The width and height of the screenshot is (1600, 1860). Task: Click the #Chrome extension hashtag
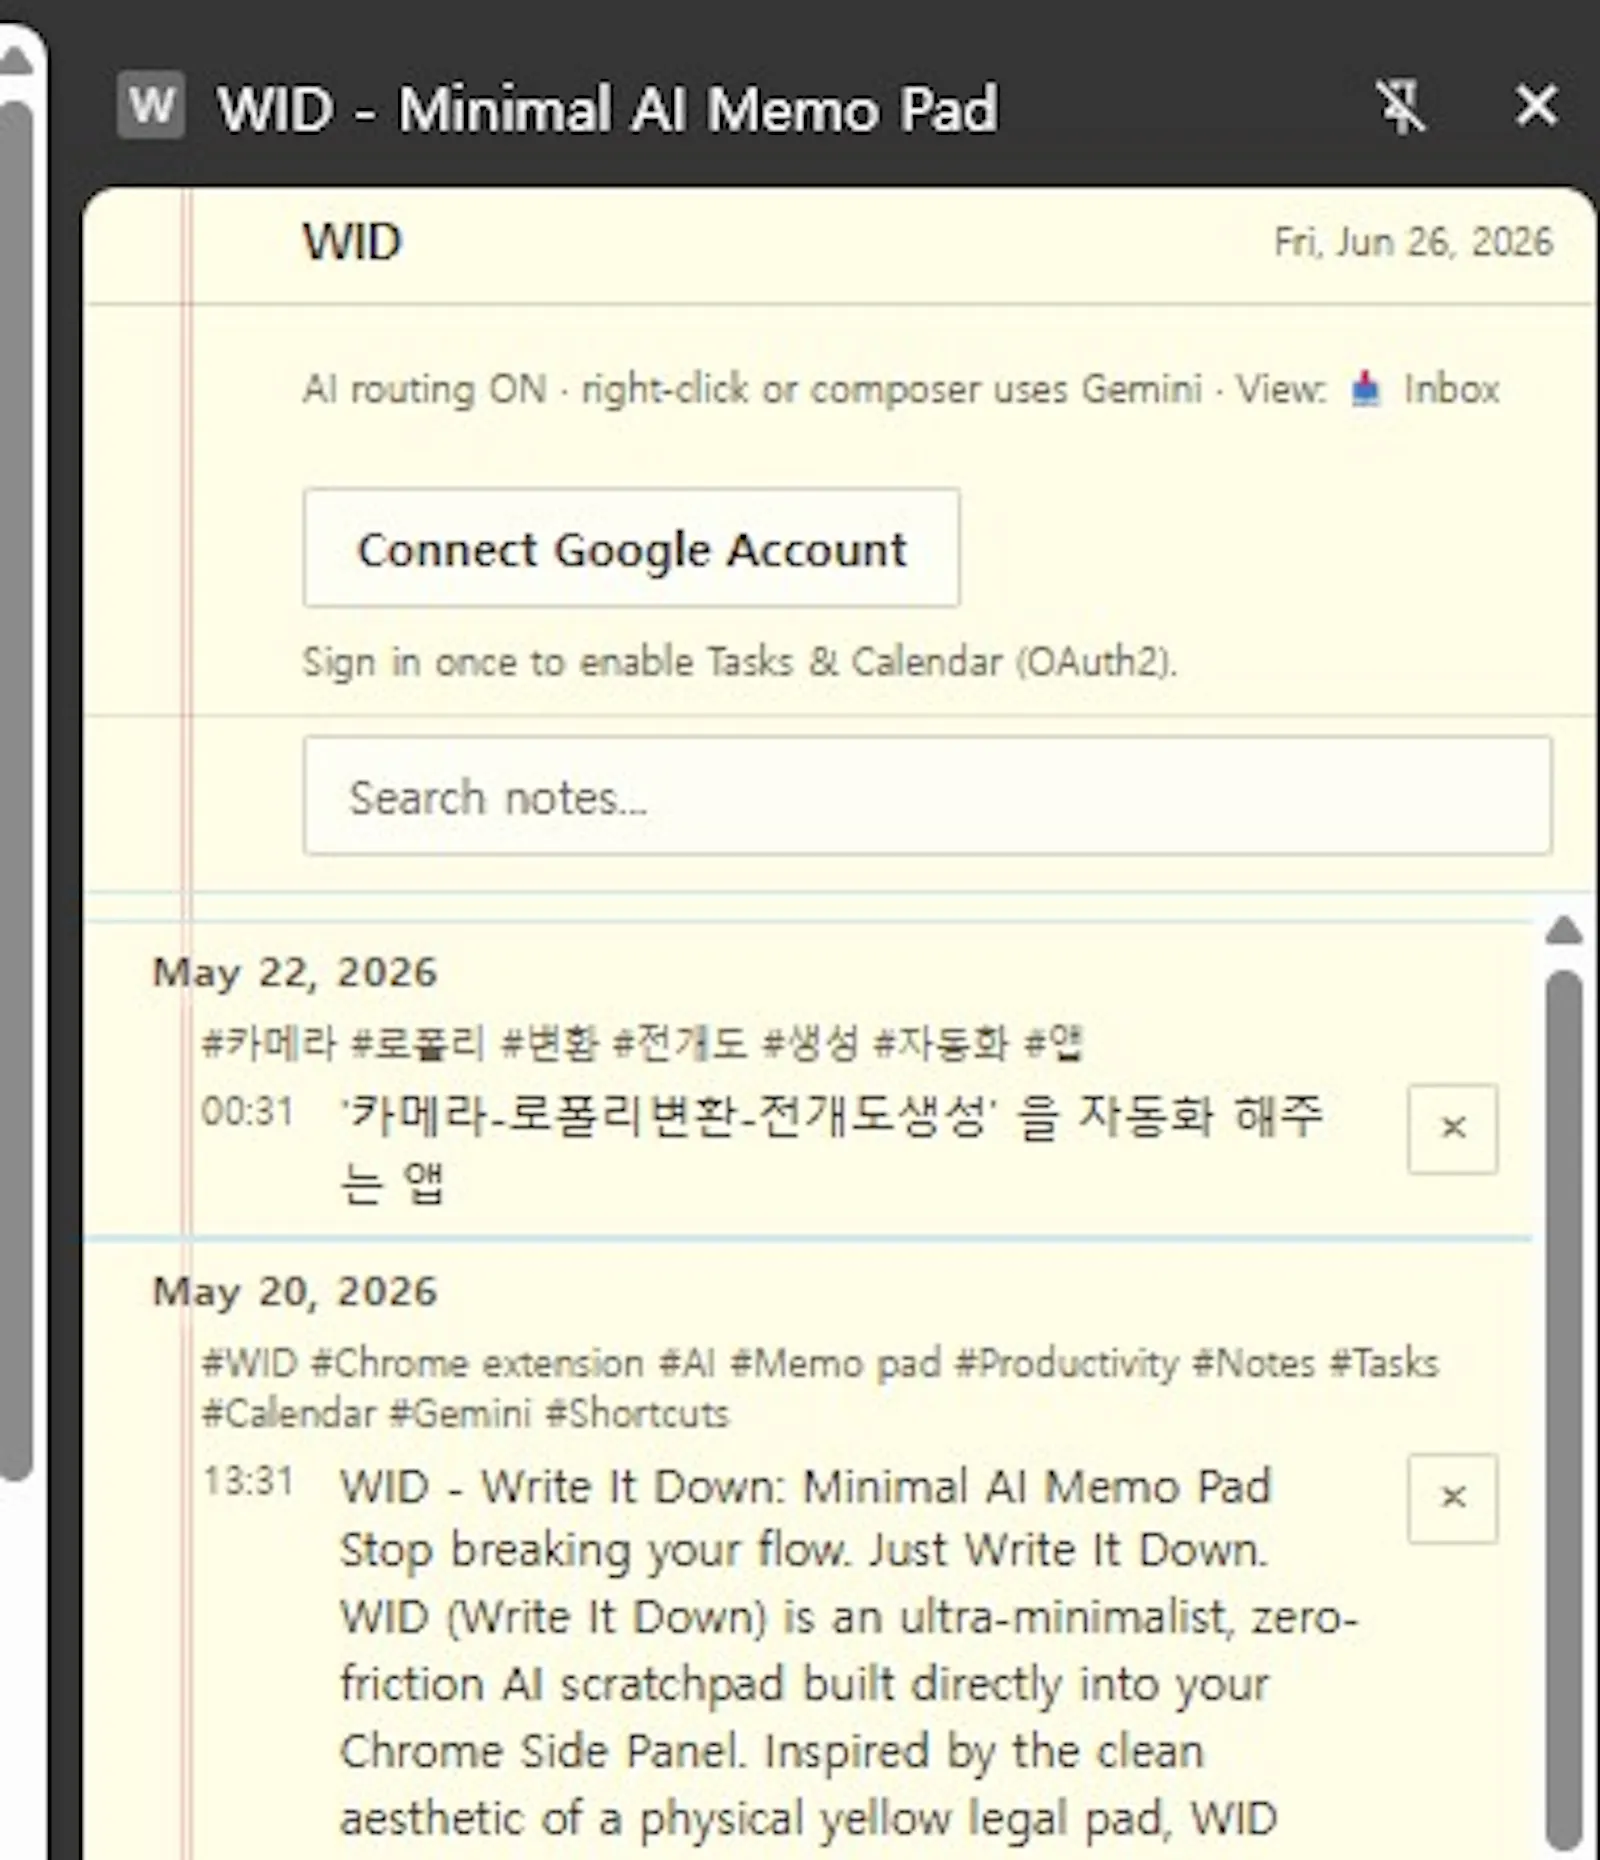(477, 1363)
